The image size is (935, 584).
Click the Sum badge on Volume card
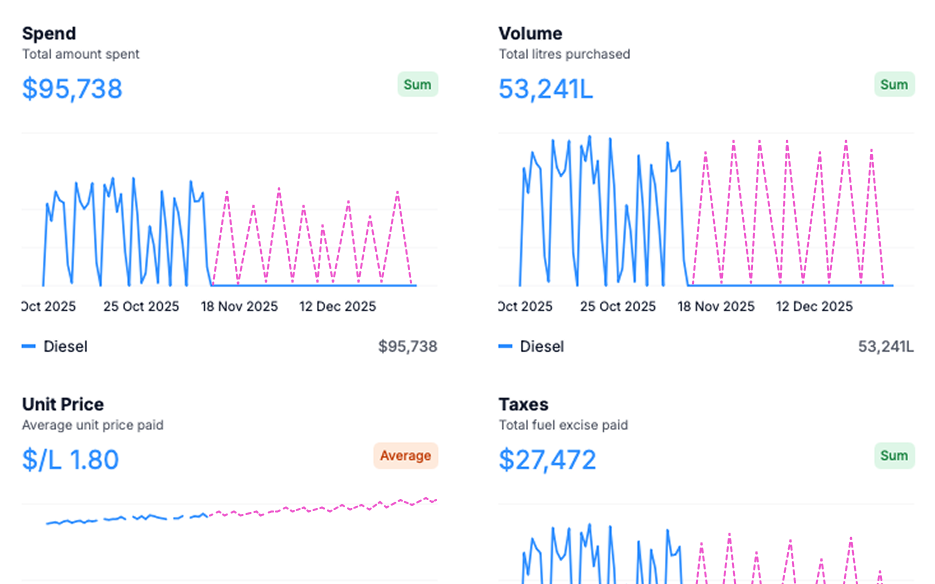point(893,85)
